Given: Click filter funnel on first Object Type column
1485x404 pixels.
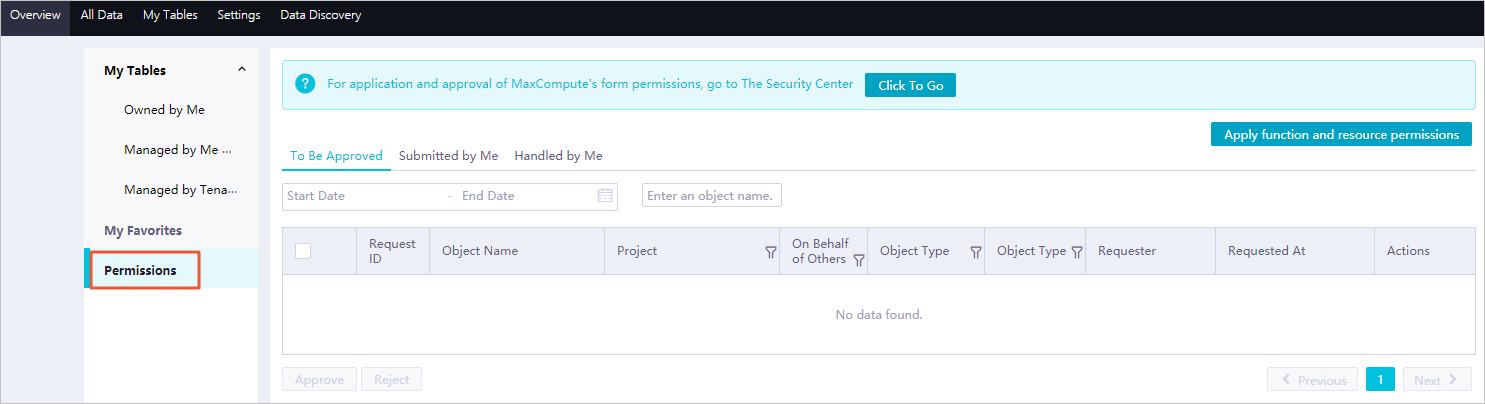Looking at the screenshot, I should 975,252.
